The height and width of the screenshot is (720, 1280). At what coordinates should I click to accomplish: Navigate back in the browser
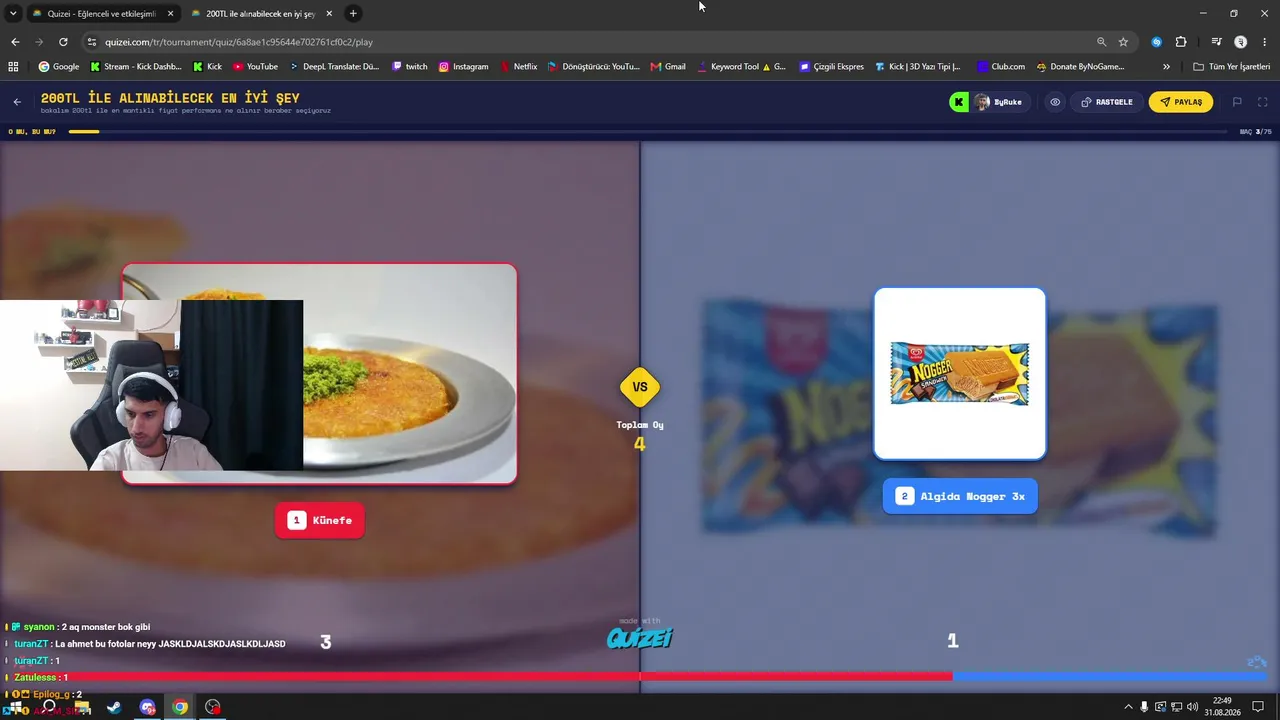(x=15, y=42)
